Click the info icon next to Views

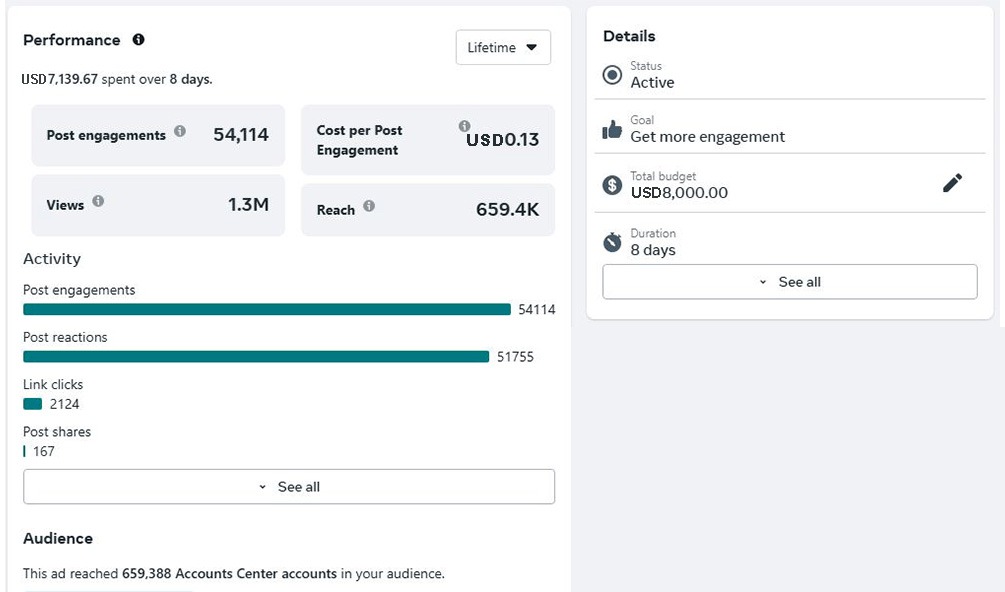(x=98, y=201)
